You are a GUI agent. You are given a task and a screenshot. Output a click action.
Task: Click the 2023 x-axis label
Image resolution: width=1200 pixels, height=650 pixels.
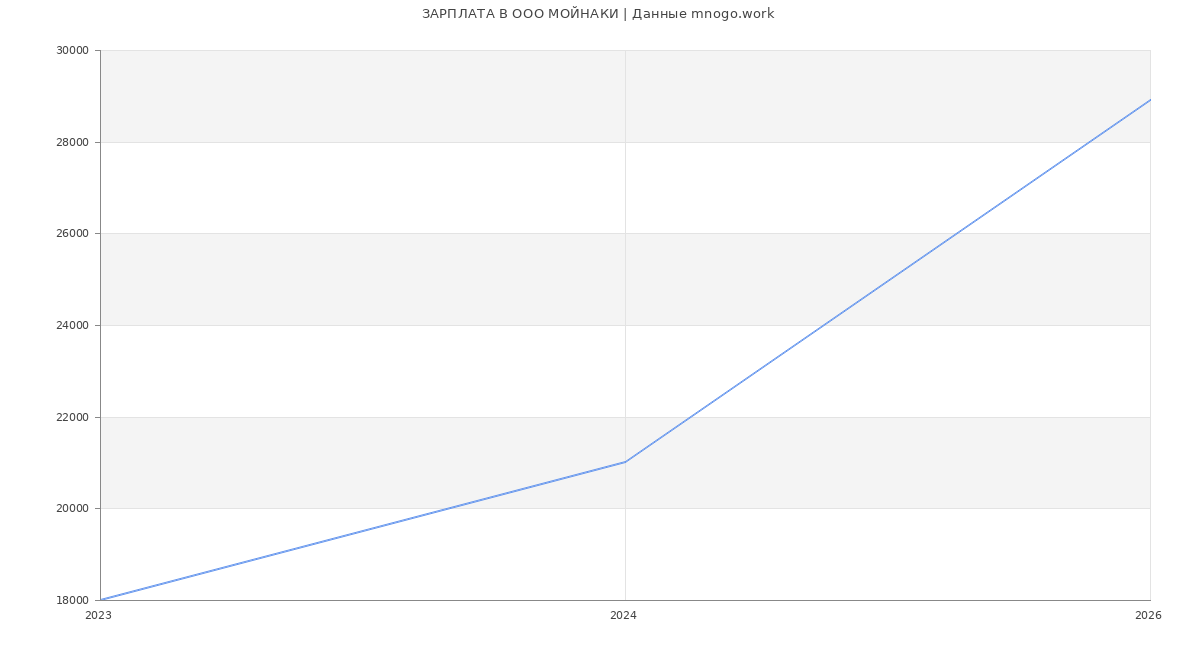tap(98, 616)
